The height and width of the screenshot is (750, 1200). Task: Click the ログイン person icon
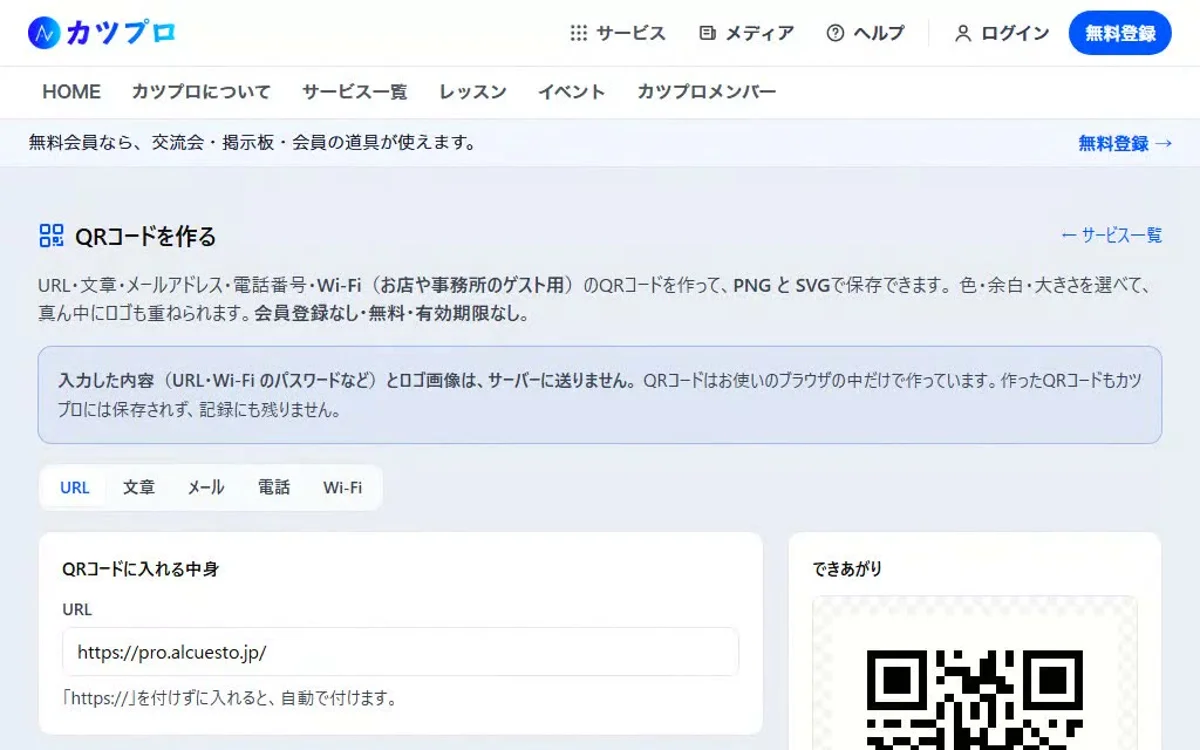coord(963,33)
